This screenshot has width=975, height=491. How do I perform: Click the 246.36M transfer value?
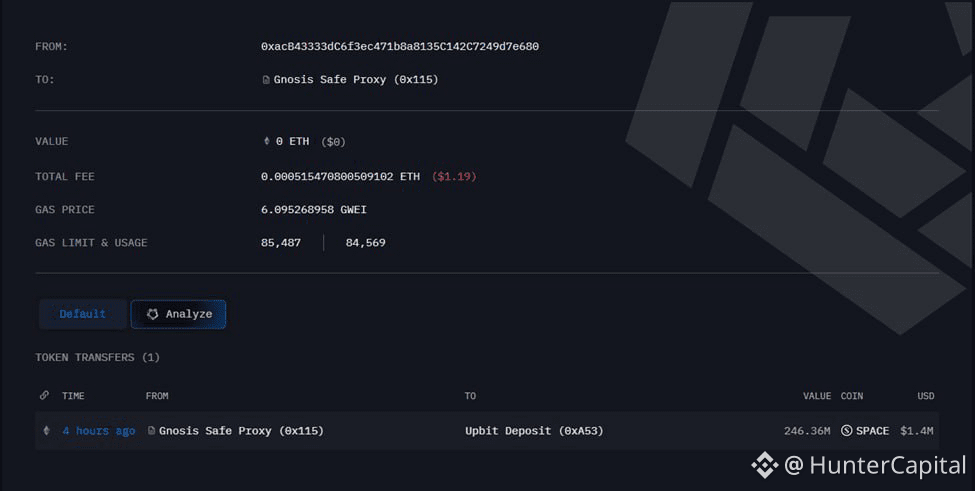(x=807, y=431)
